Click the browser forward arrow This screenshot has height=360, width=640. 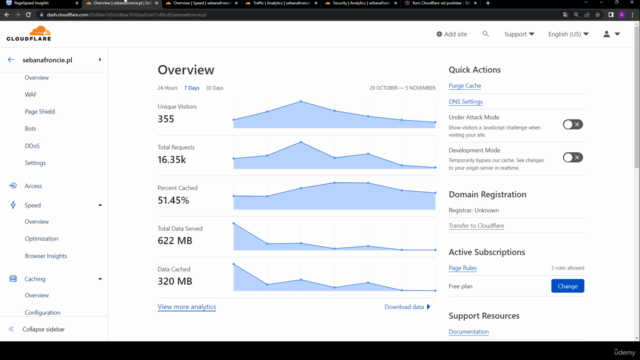[x=18, y=15]
